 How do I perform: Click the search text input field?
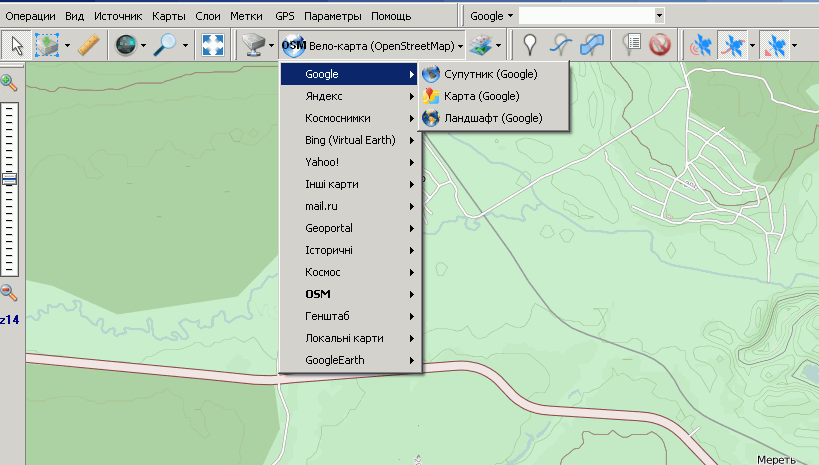pos(585,16)
